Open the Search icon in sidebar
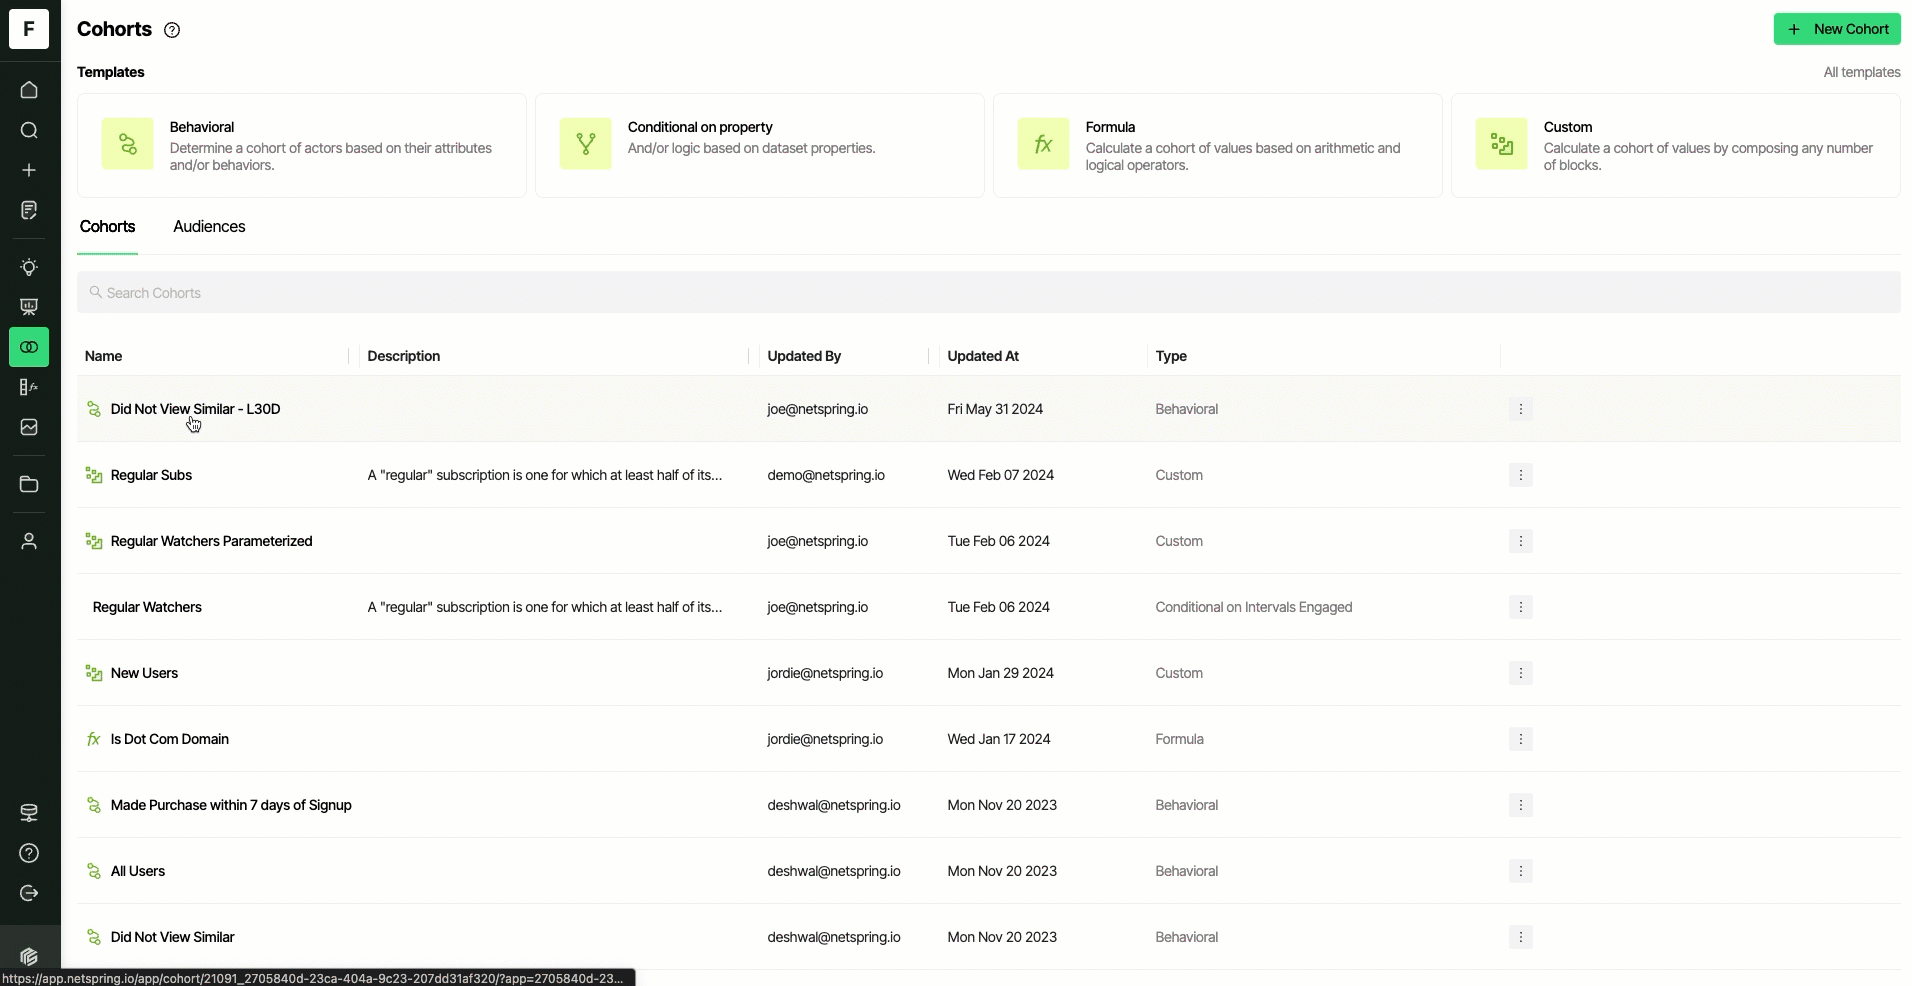Screen dimensions: 1912x986 click(29, 130)
